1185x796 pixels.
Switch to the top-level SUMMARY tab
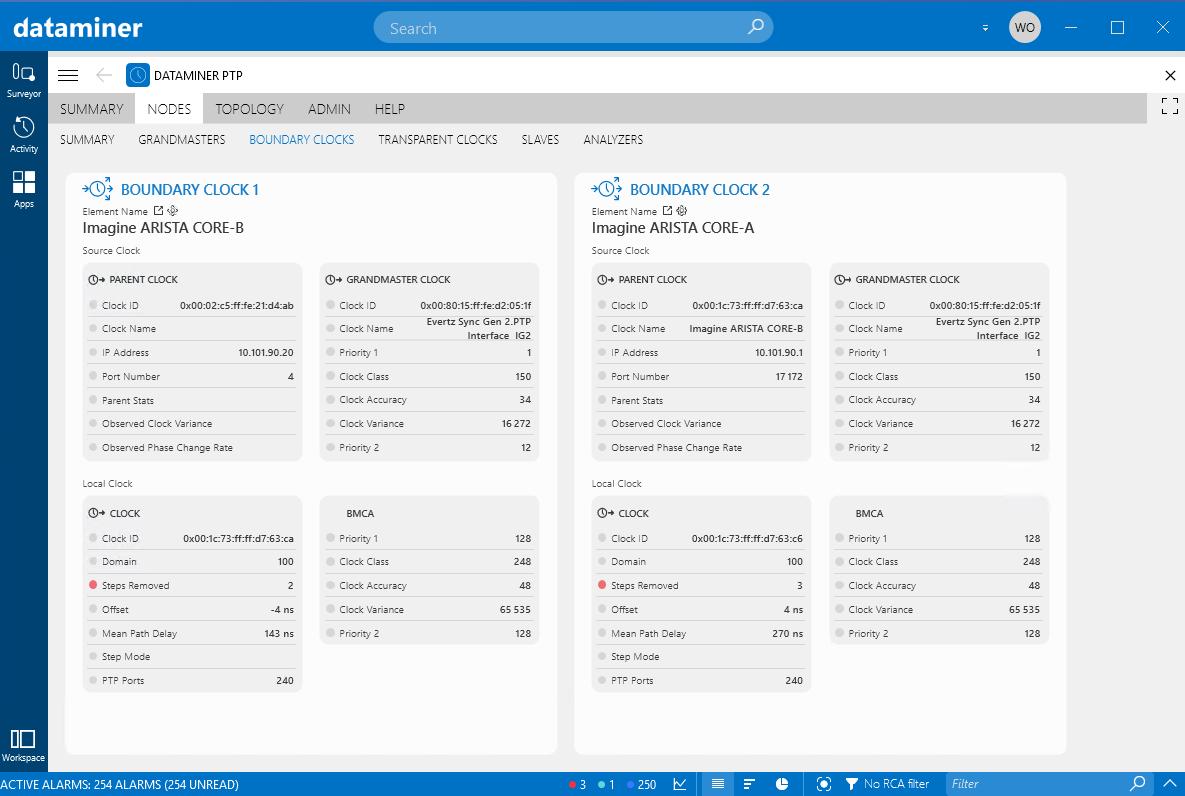[x=91, y=109]
